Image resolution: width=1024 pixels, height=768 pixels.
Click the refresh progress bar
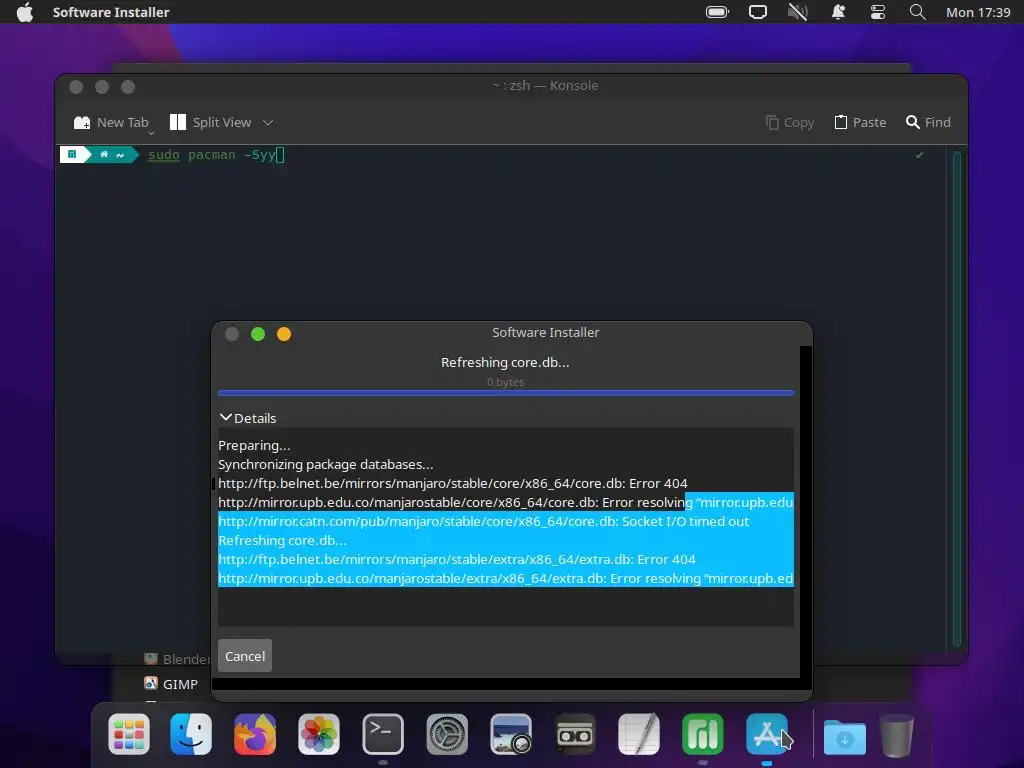[505, 393]
